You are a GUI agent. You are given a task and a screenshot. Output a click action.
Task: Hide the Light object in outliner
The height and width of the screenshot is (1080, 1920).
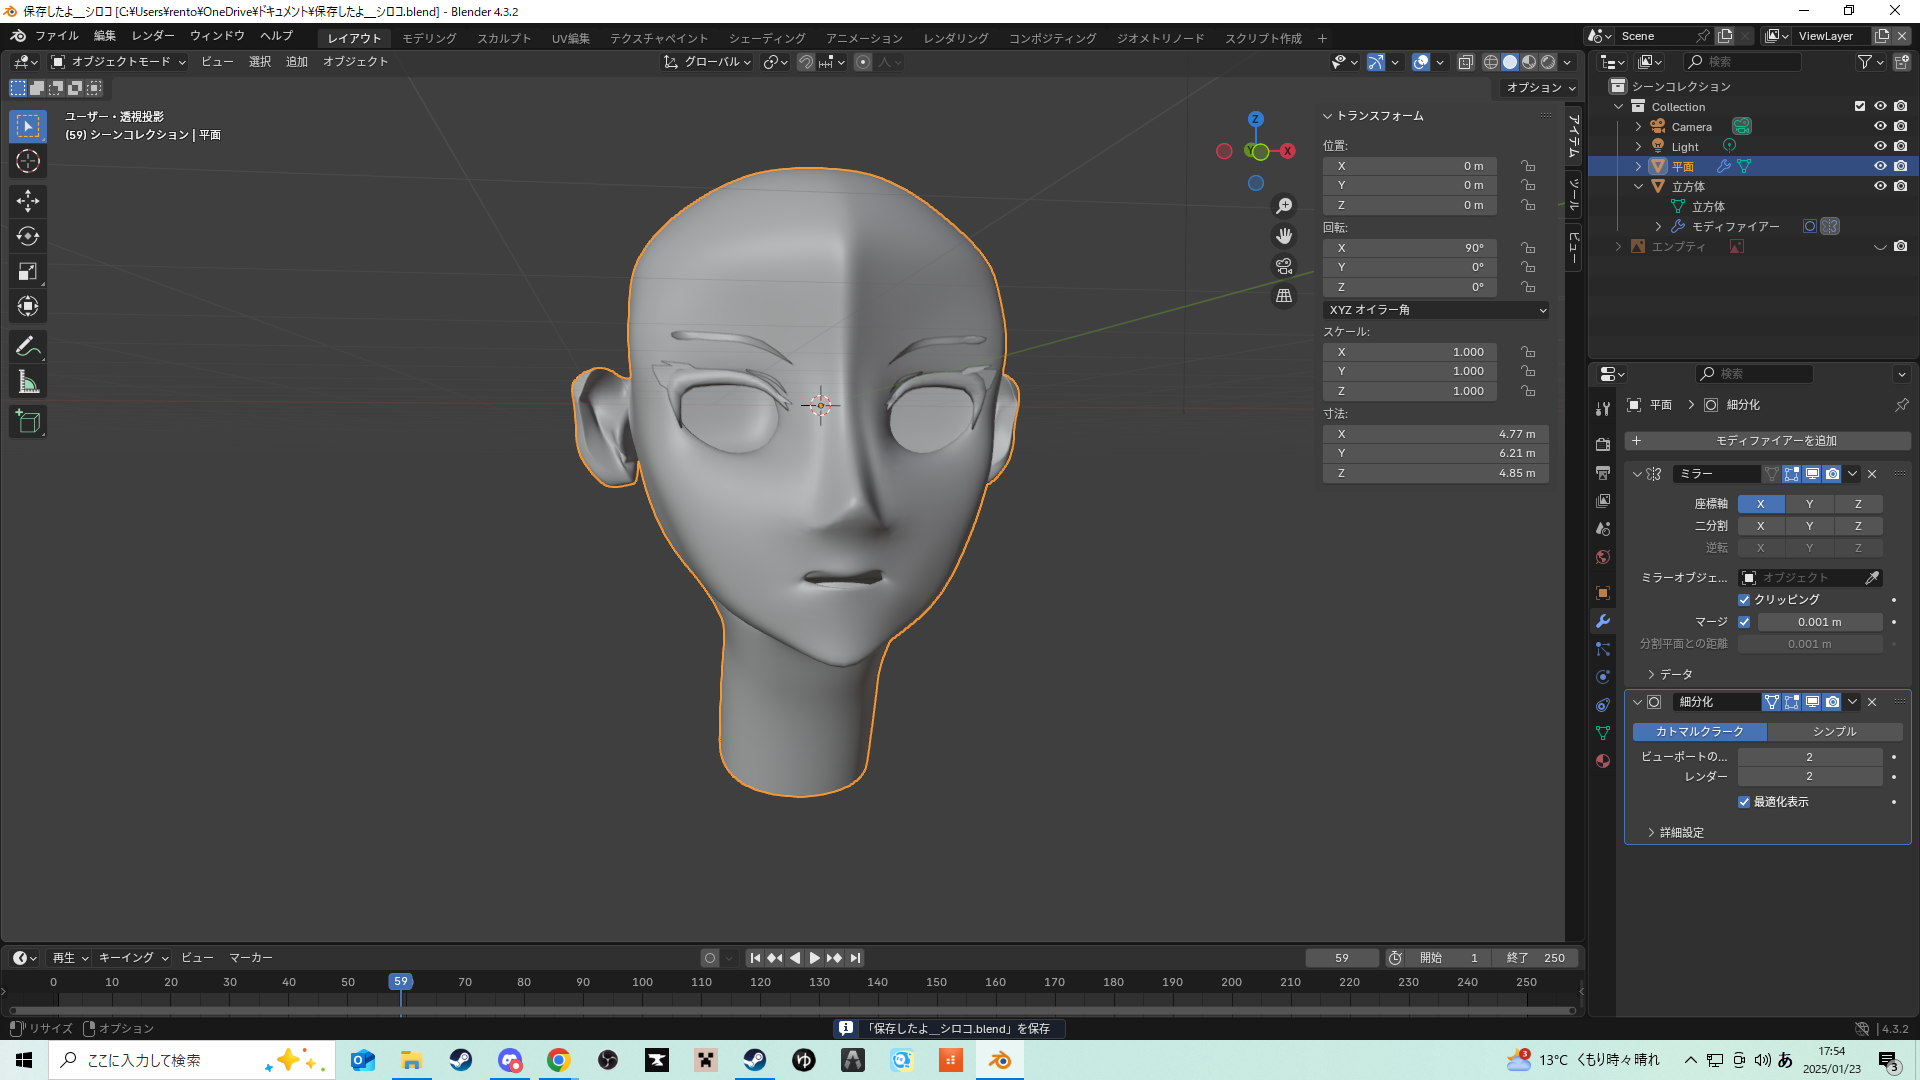point(1880,146)
